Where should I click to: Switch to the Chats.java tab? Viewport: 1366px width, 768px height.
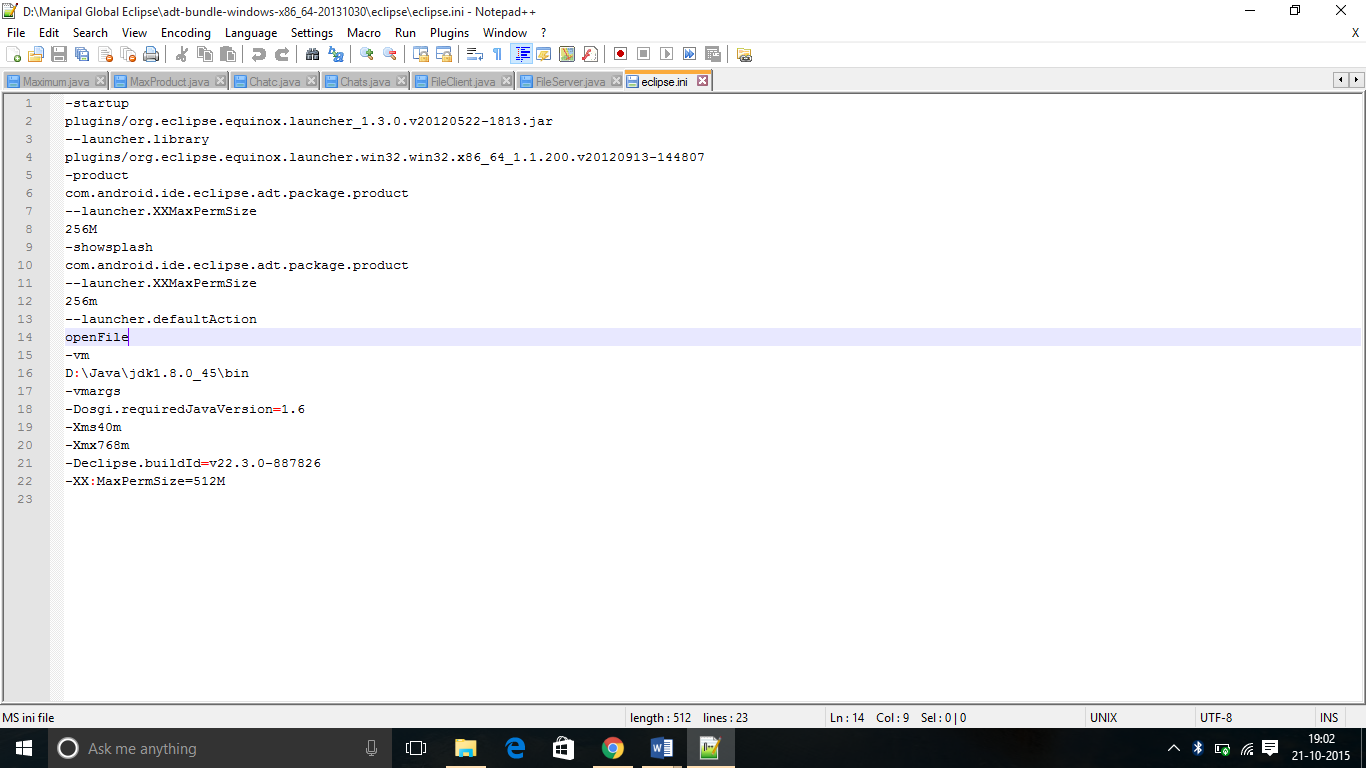click(x=365, y=82)
